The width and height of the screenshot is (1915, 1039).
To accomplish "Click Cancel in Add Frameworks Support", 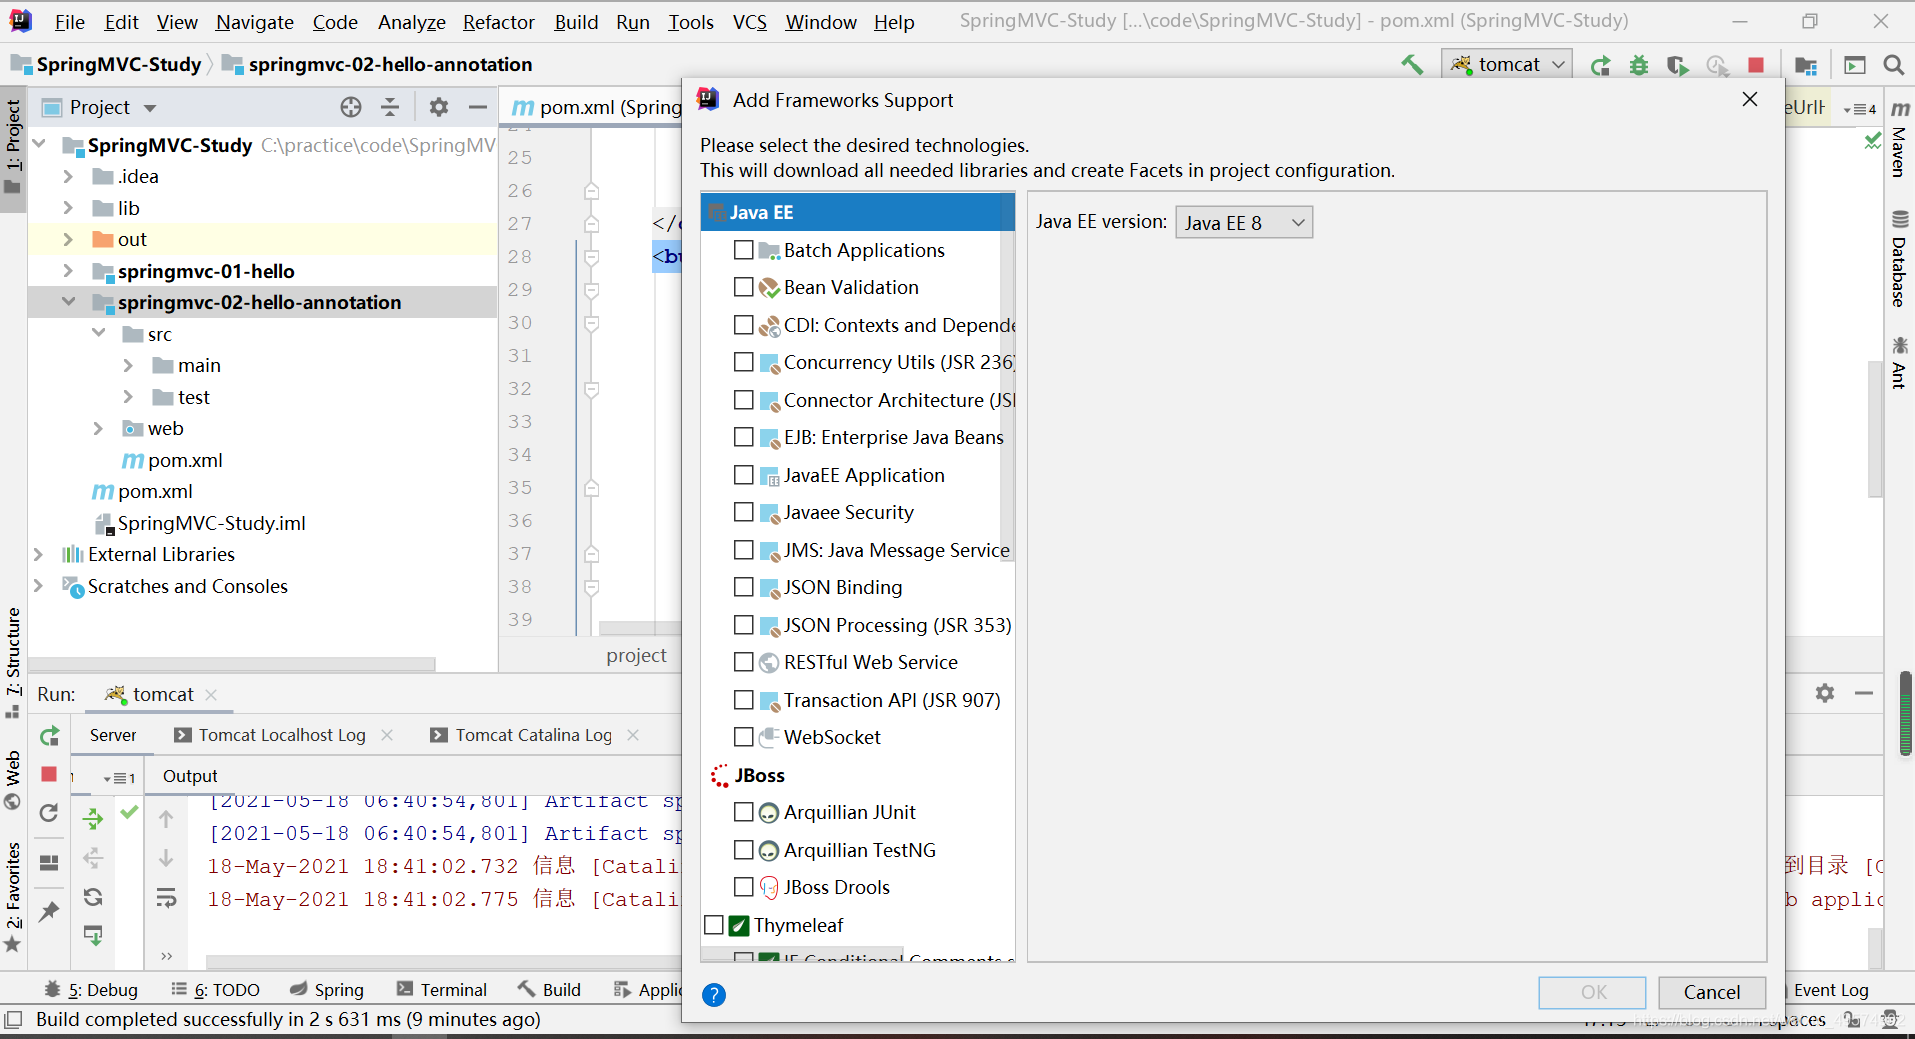I will click(x=1712, y=992).
